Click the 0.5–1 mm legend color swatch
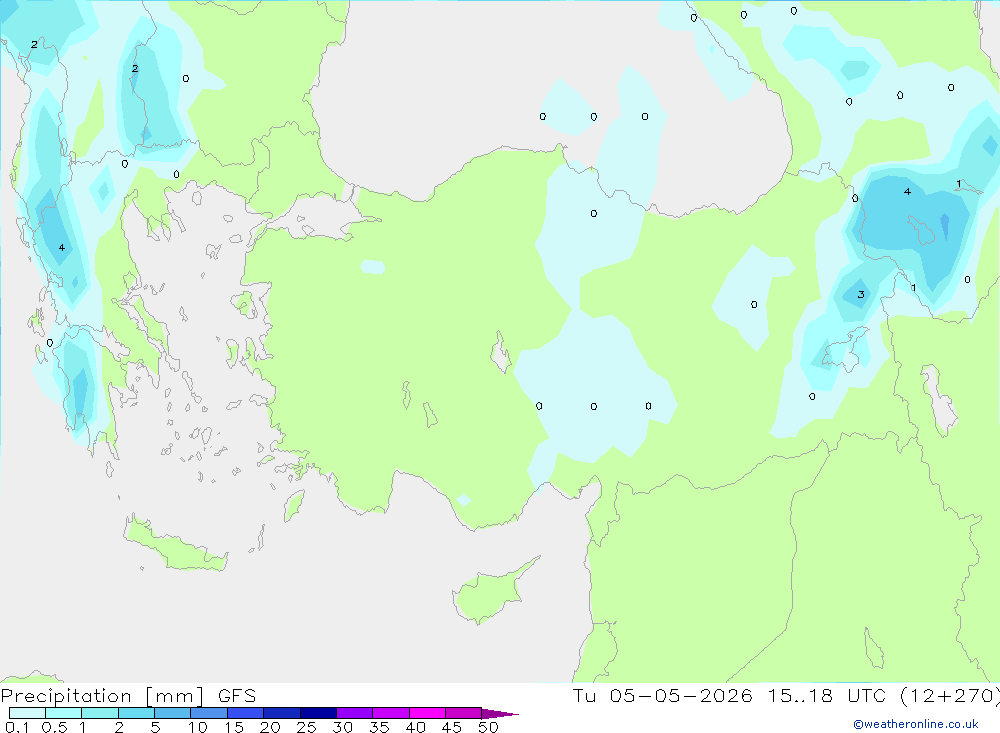Viewport: 1000px width, 733px height. [x=64, y=713]
